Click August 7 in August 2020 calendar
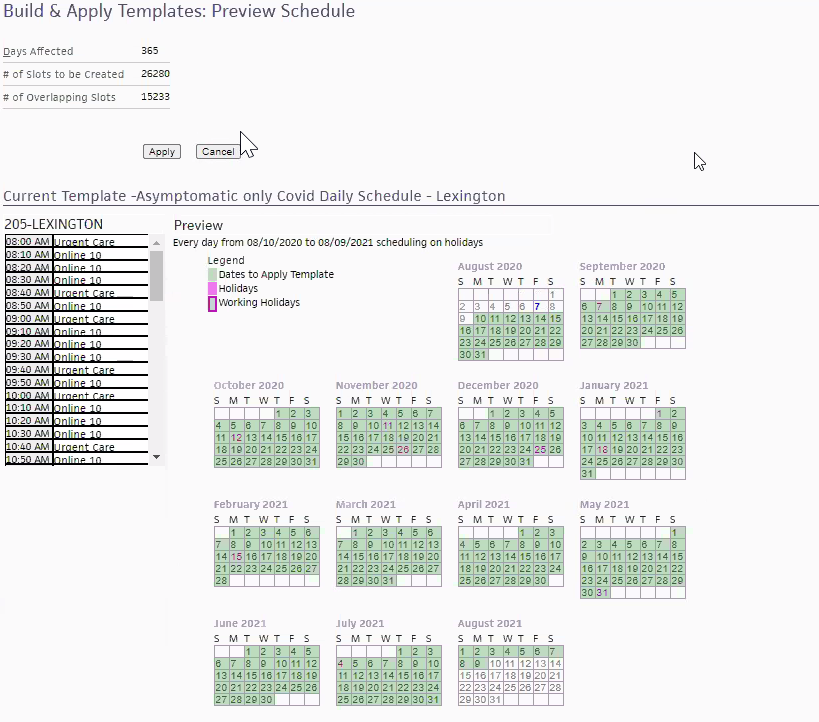 click(537, 307)
